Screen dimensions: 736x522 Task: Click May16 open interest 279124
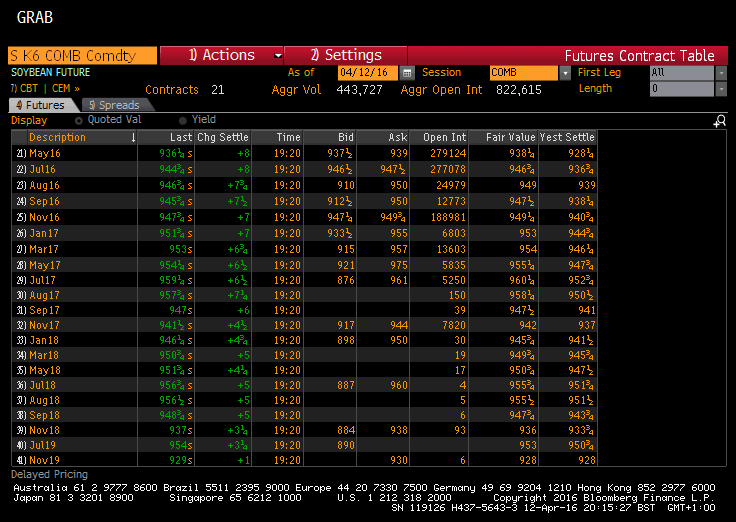448,154
